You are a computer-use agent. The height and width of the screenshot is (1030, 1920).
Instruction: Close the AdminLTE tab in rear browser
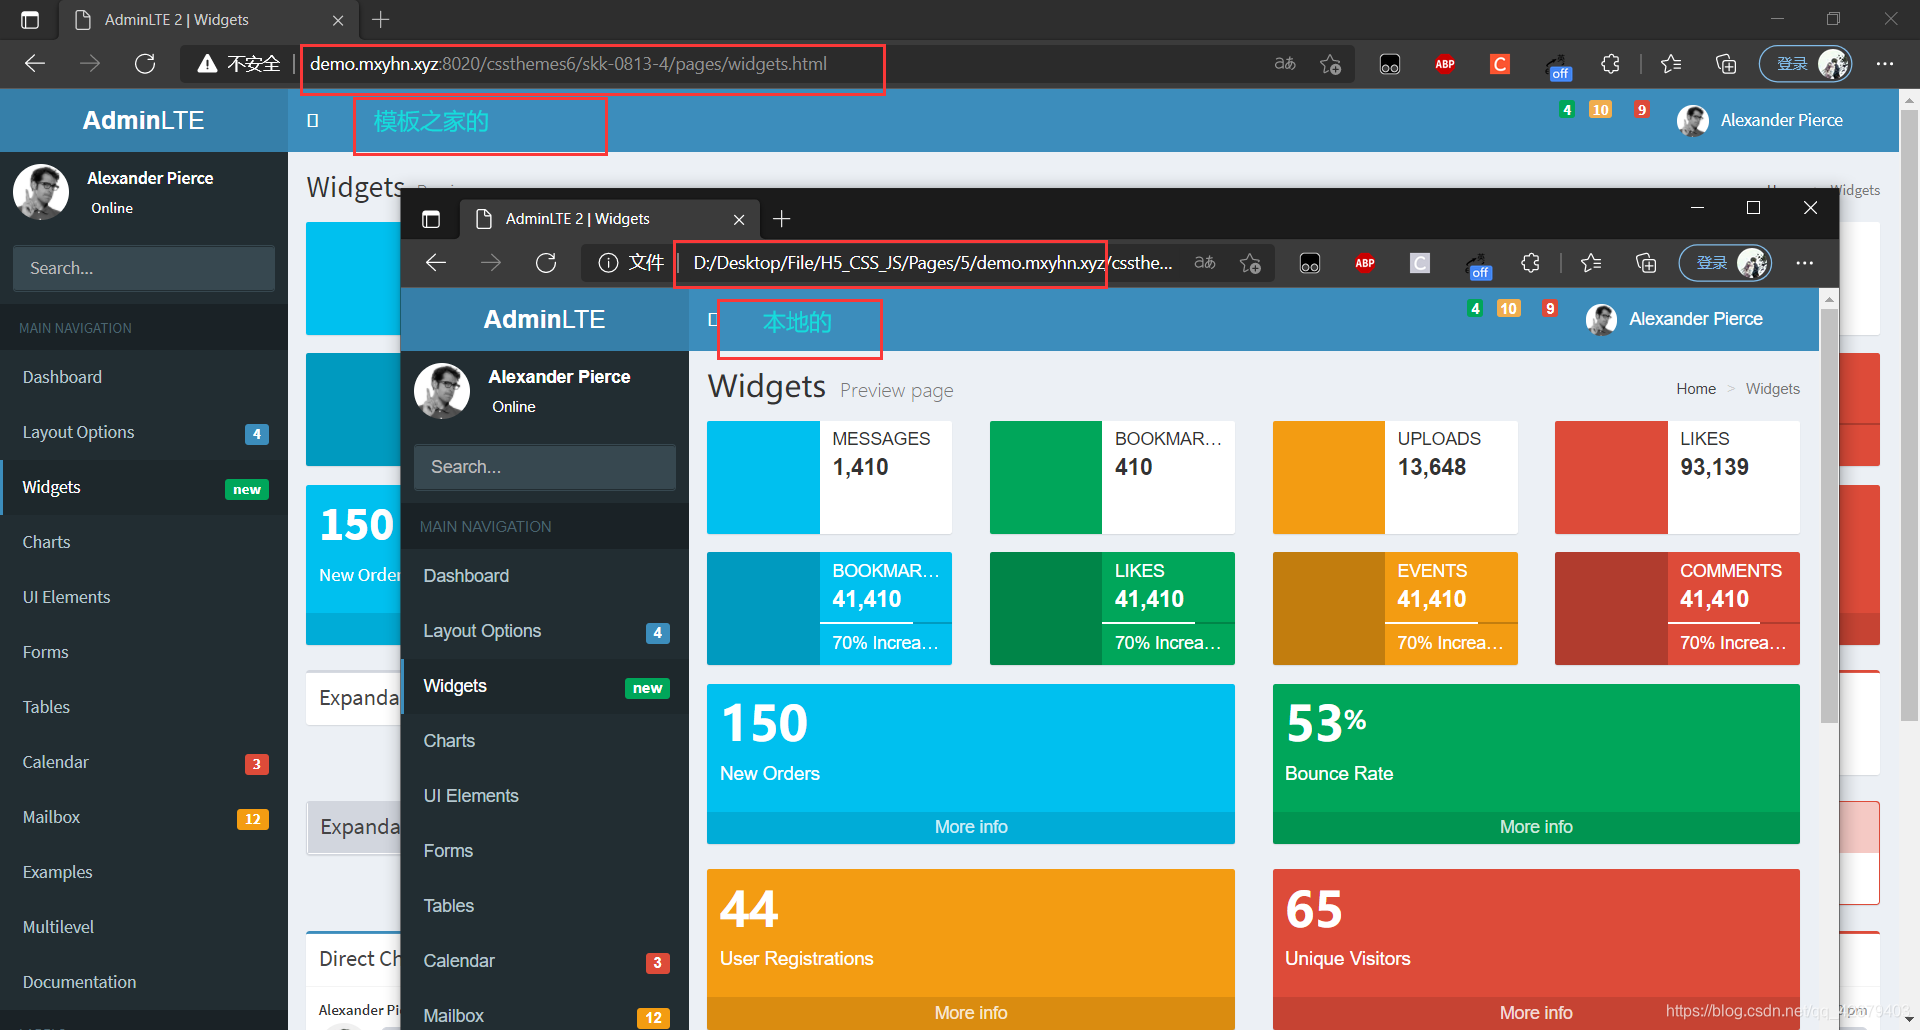pyautogui.click(x=338, y=20)
